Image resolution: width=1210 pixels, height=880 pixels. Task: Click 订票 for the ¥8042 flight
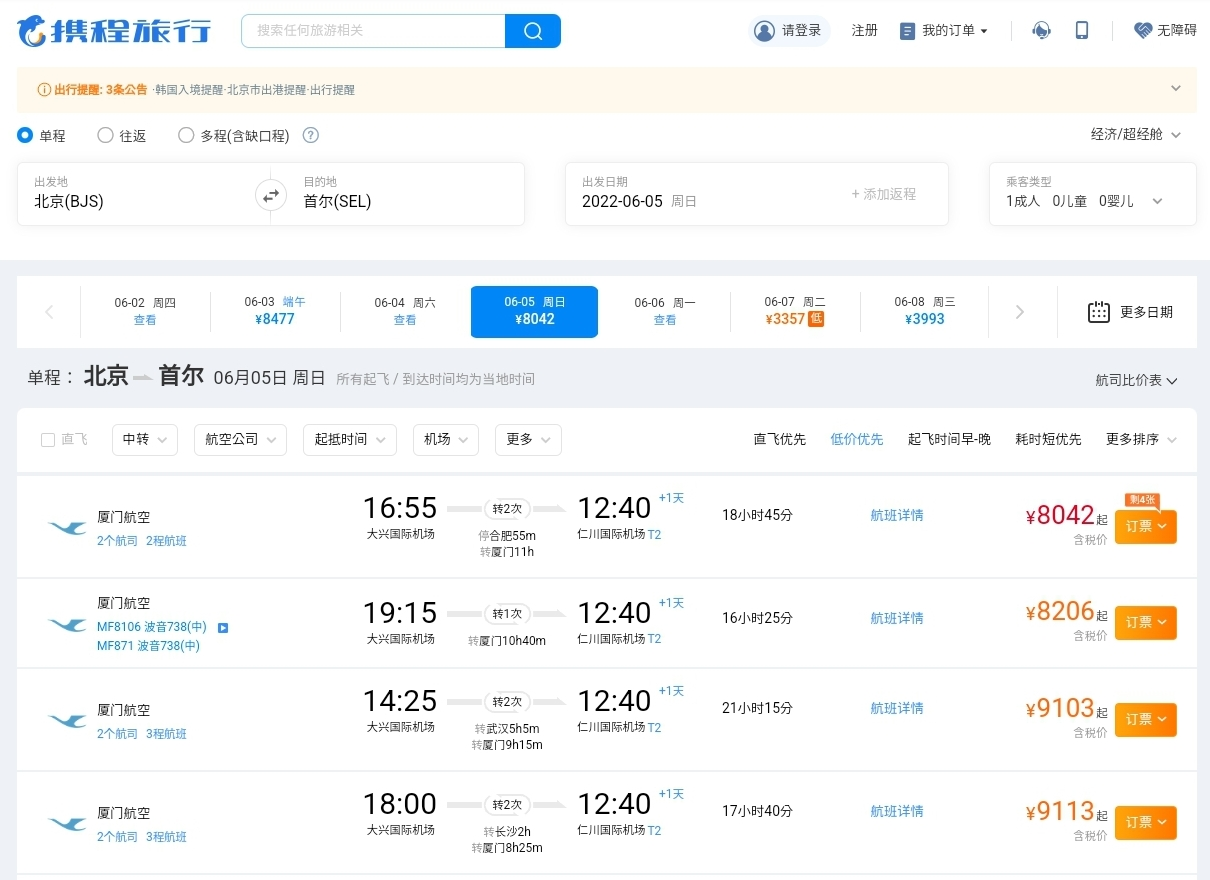click(1146, 527)
